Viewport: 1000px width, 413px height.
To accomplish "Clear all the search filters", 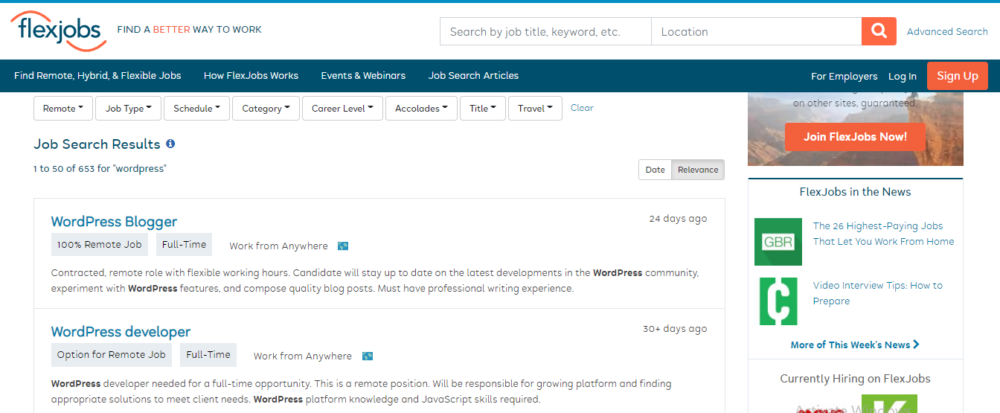I will coord(582,108).
